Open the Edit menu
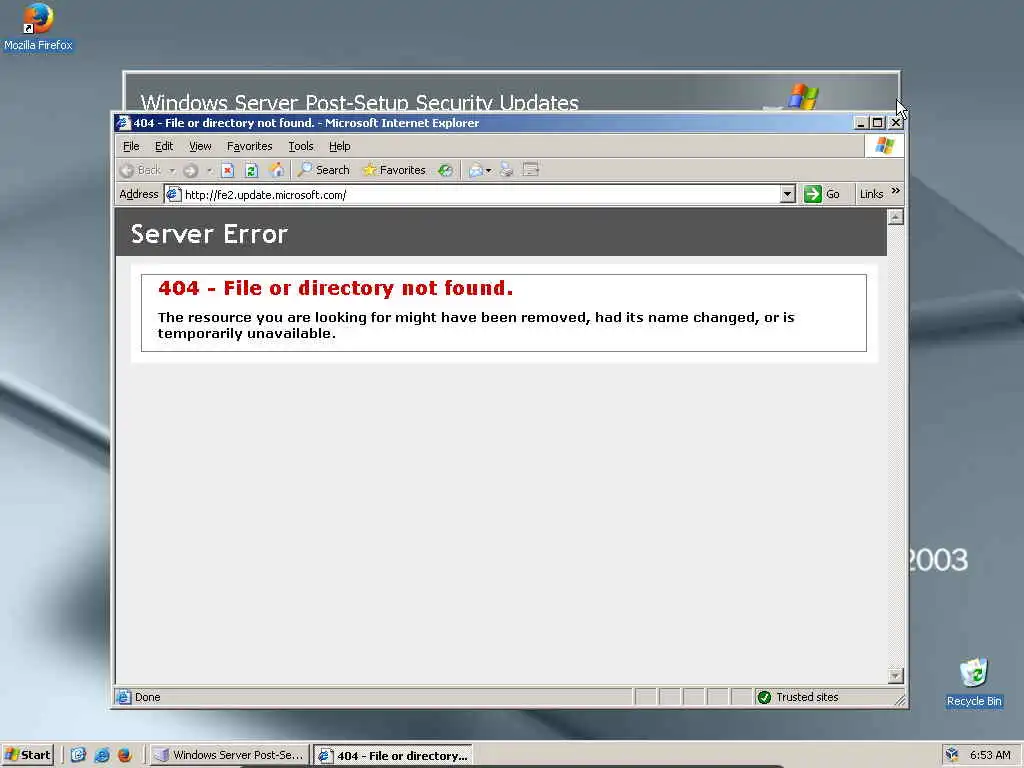The width and height of the screenshot is (1024, 768). (164, 146)
